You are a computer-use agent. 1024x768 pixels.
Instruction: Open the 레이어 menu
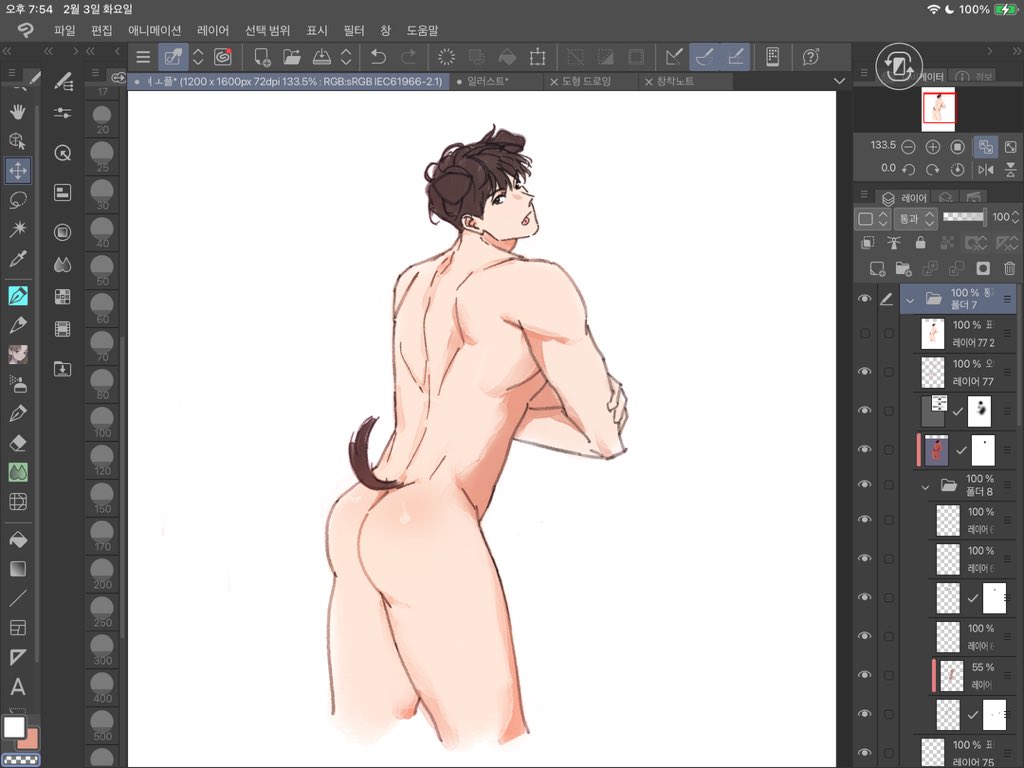pyautogui.click(x=213, y=30)
